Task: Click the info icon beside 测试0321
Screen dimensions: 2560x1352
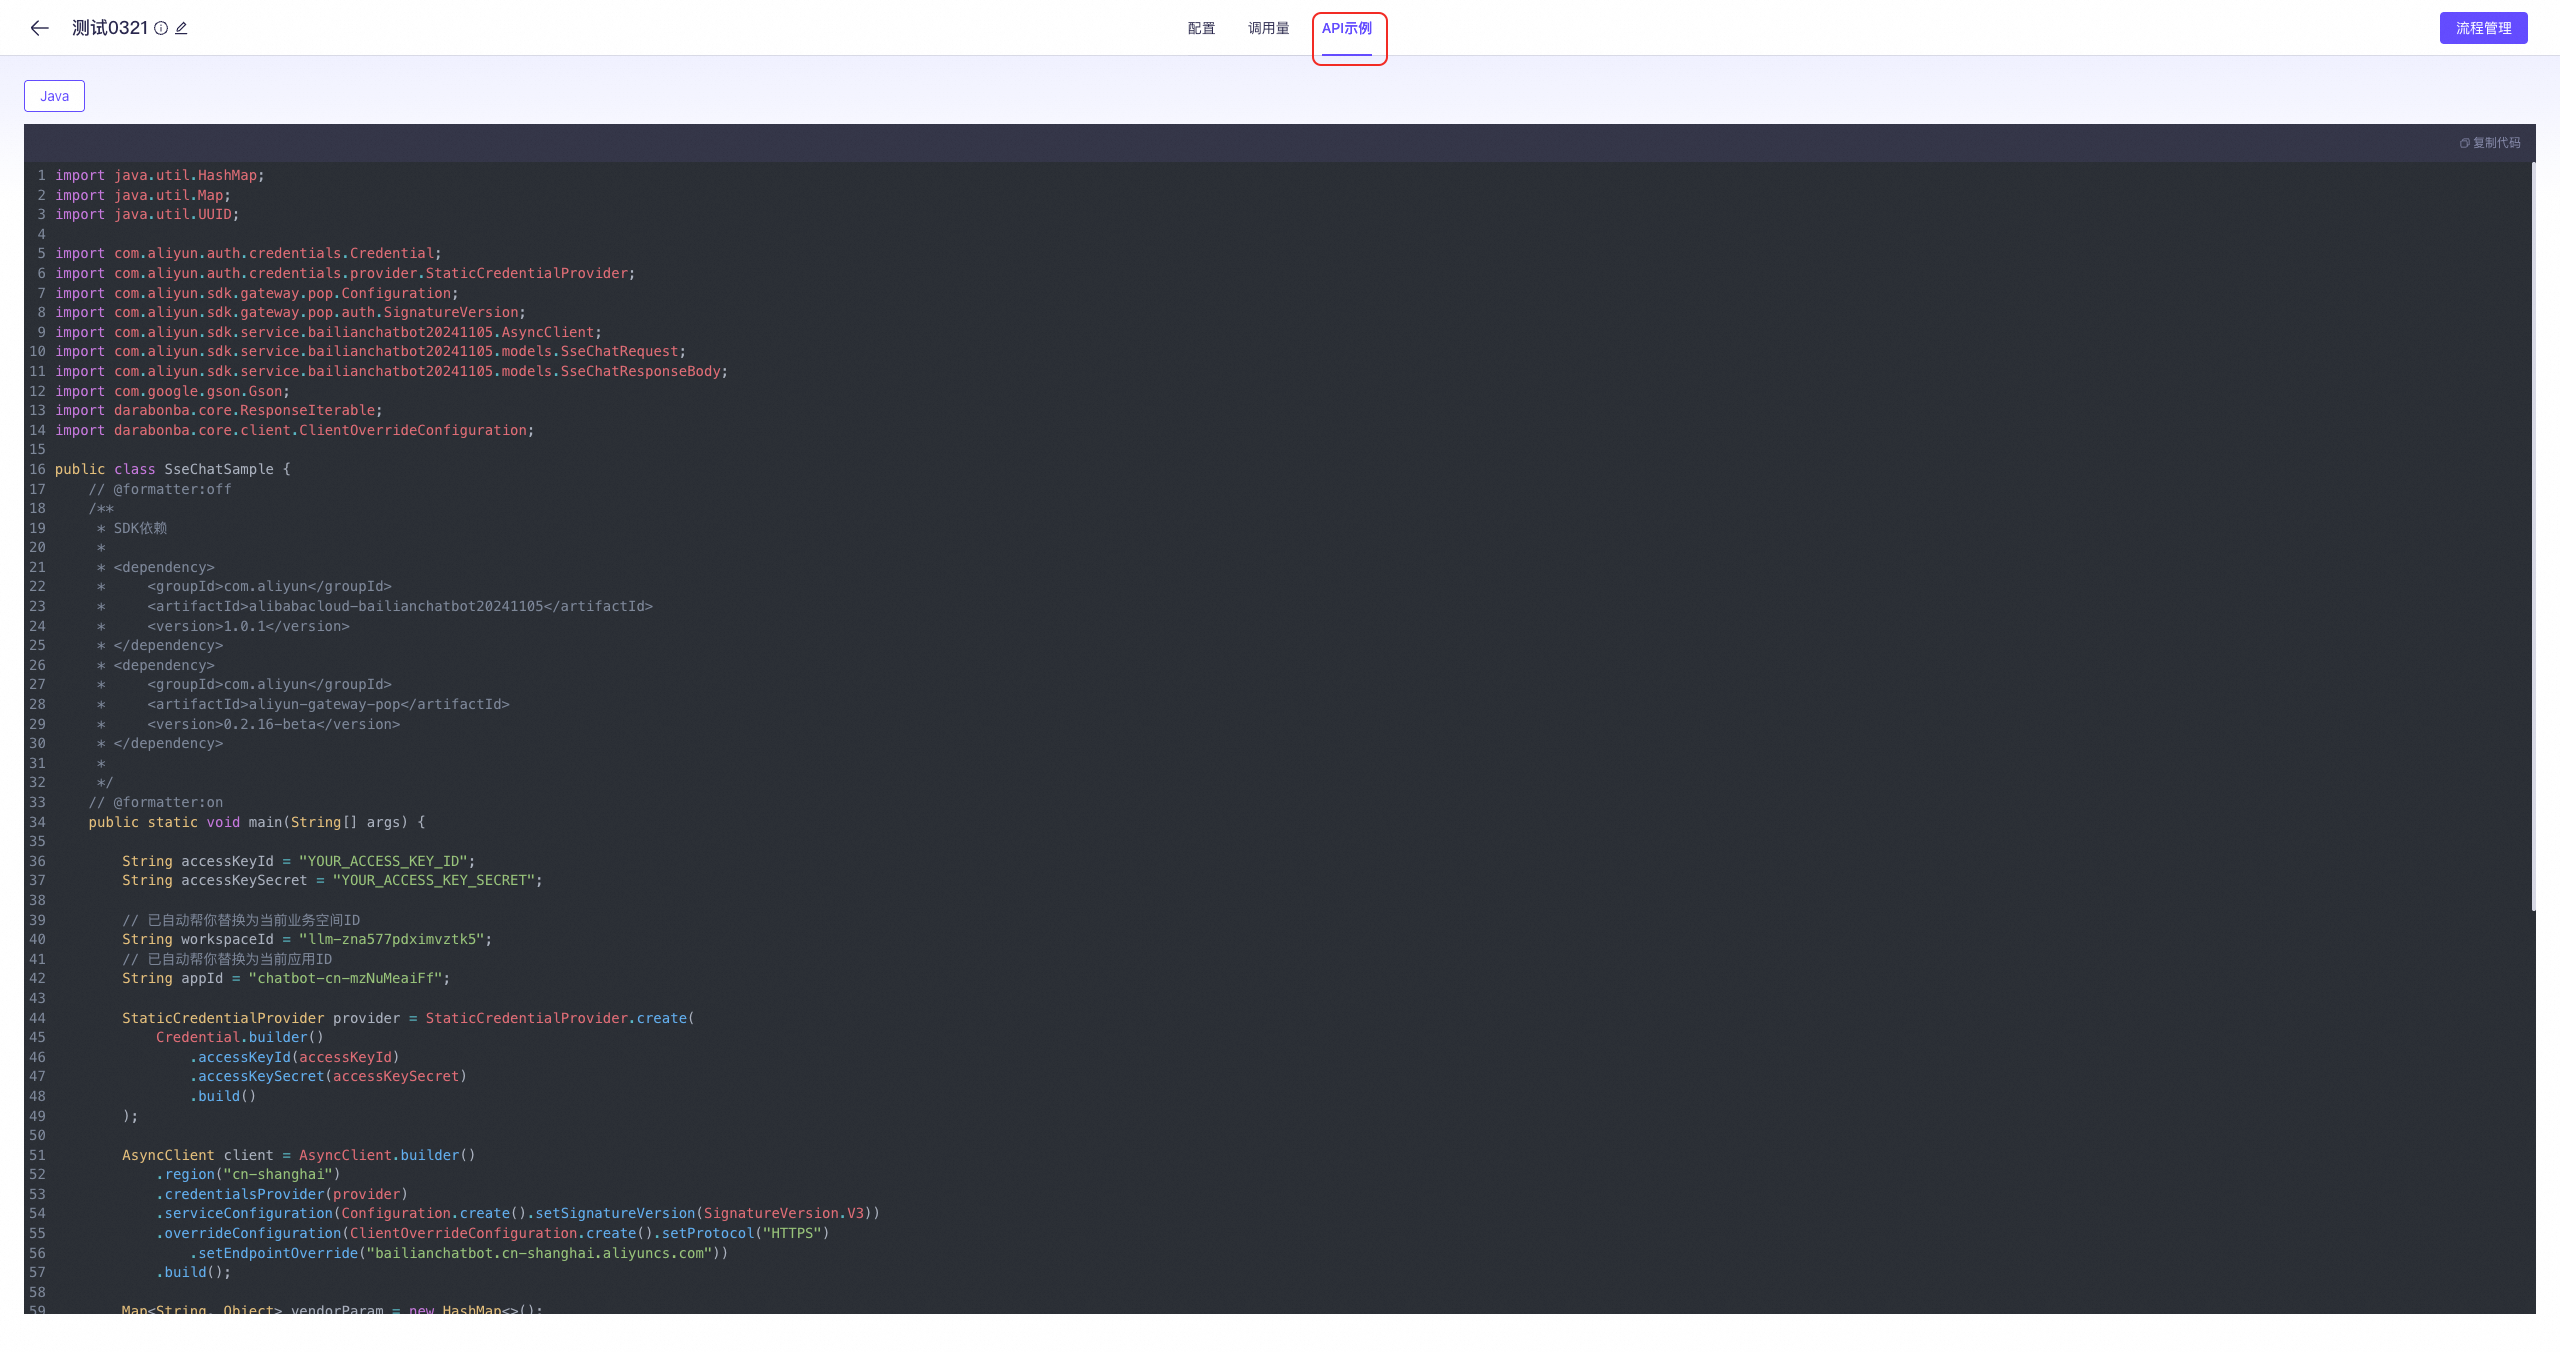Action: [x=161, y=28]
